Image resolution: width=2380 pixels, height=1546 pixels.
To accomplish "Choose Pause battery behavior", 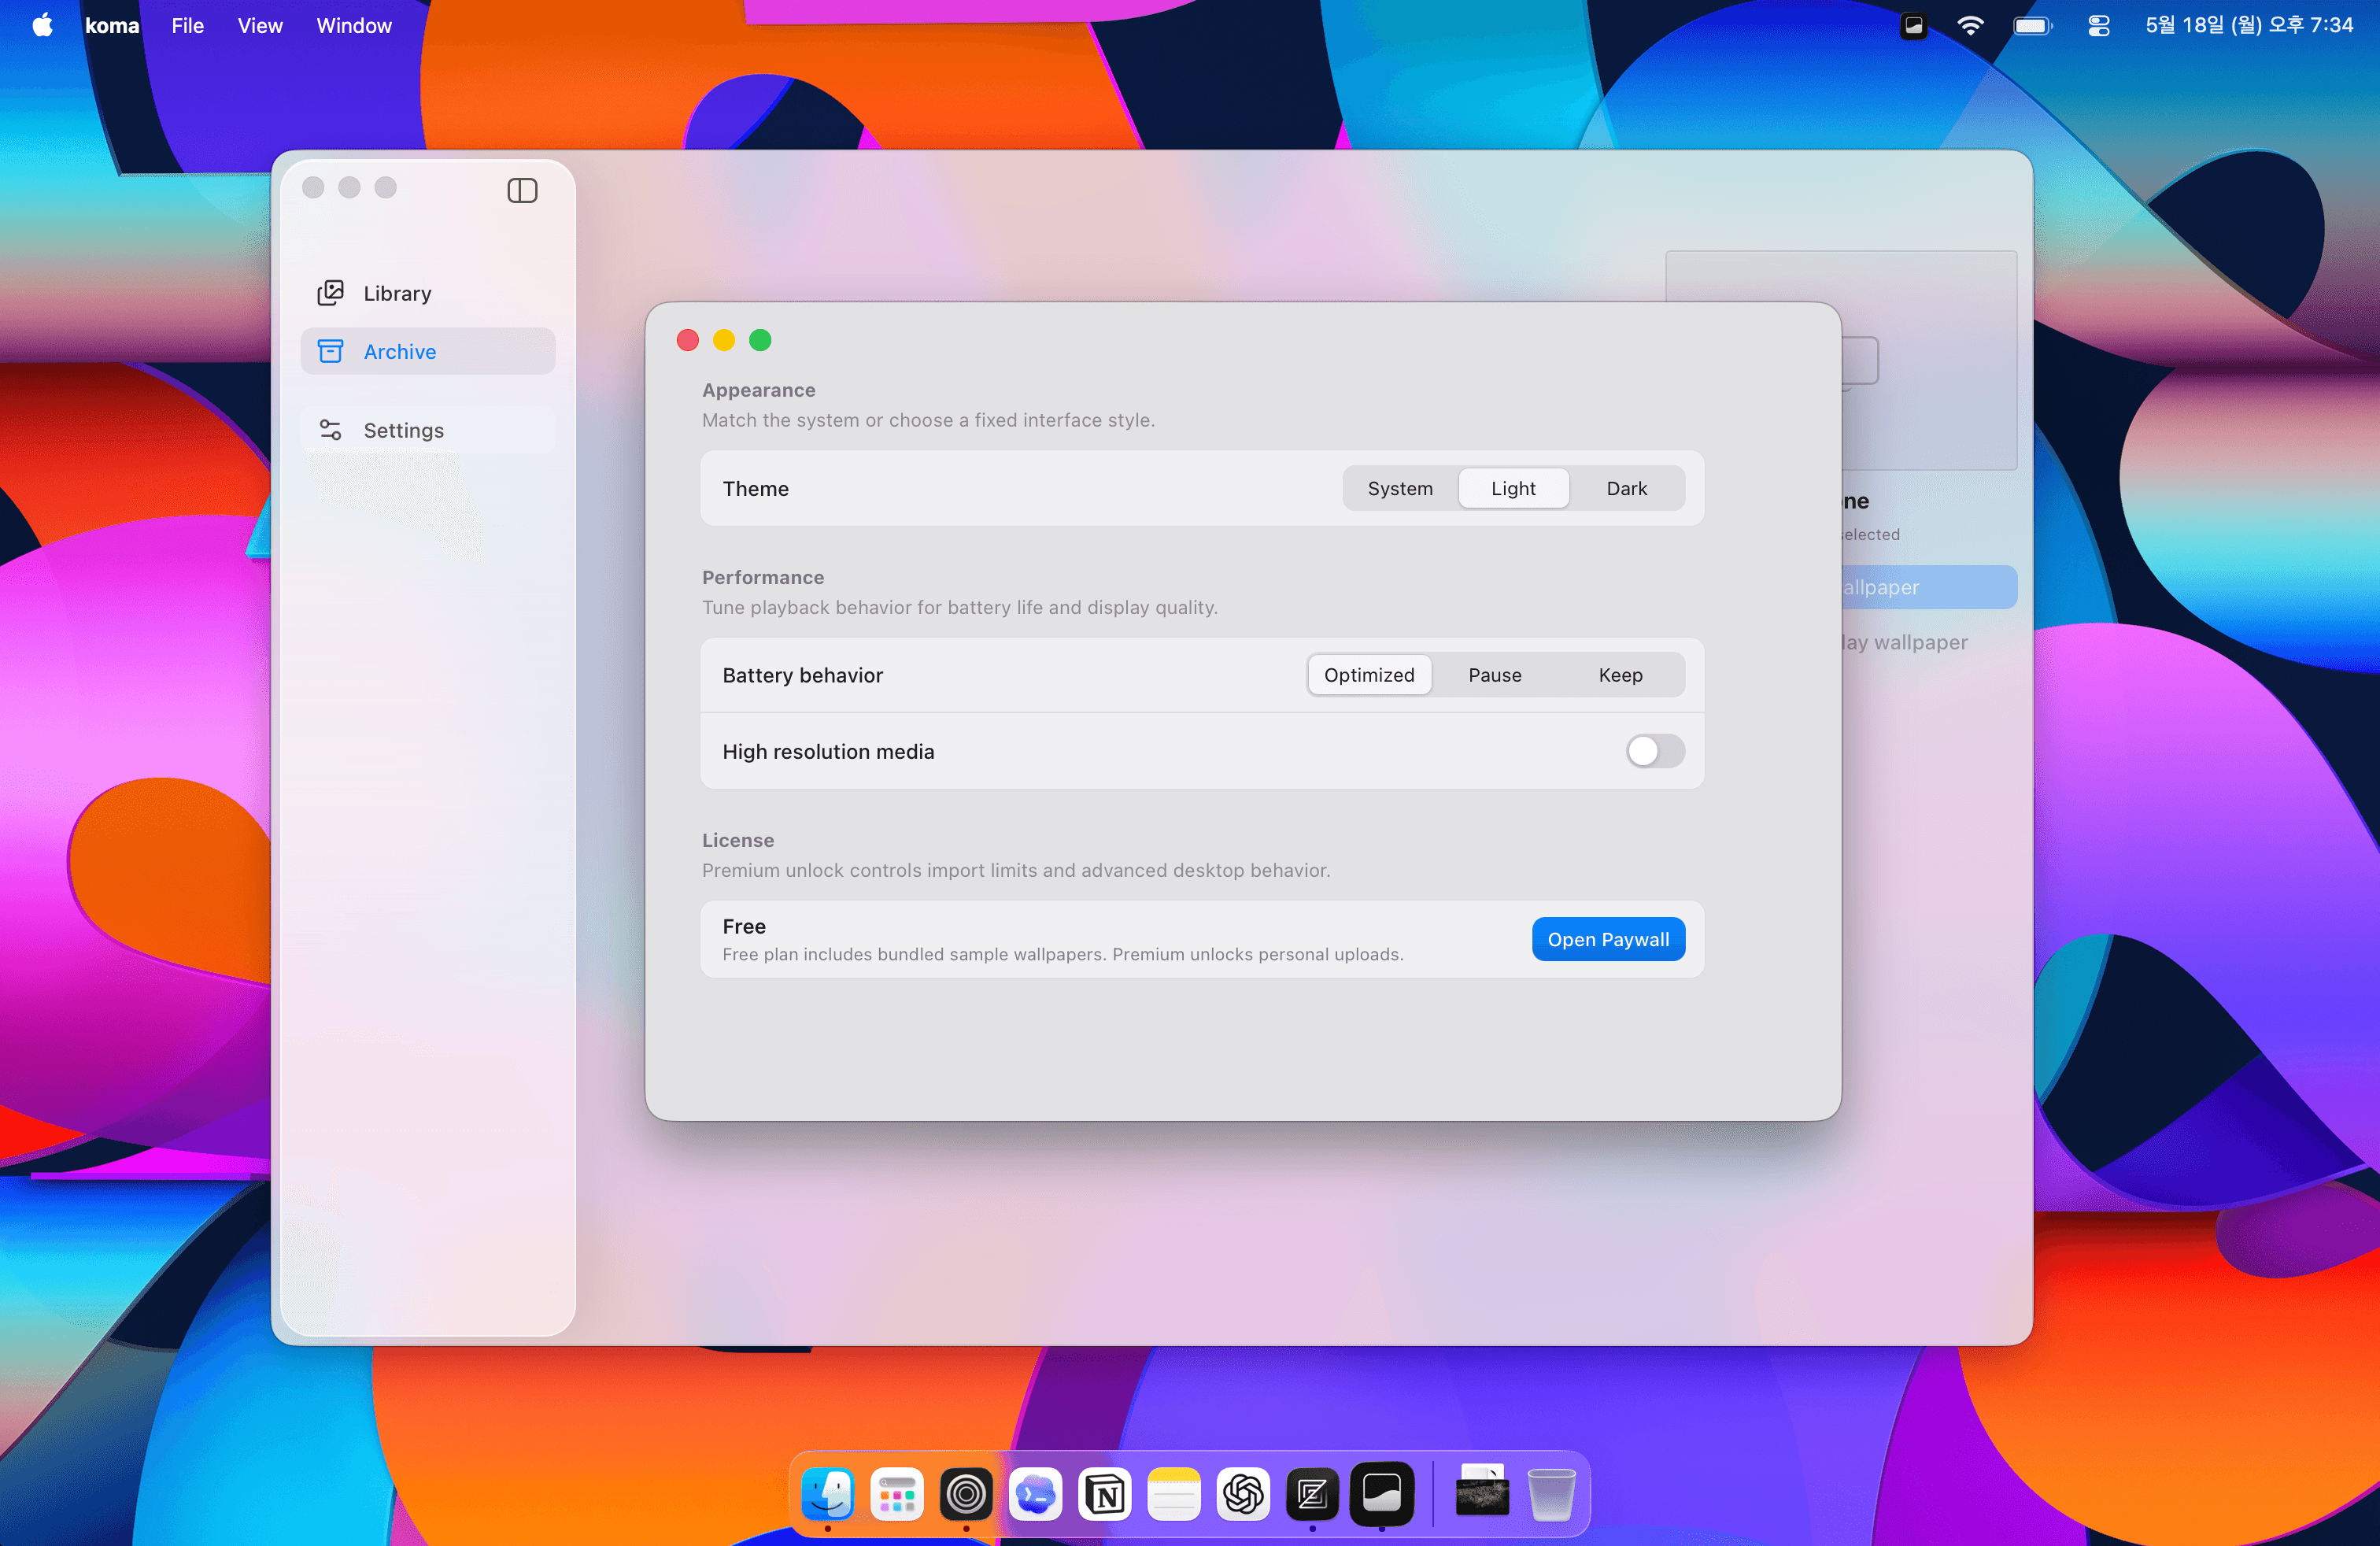I will pyautogui.click(x=1494, y=675).
